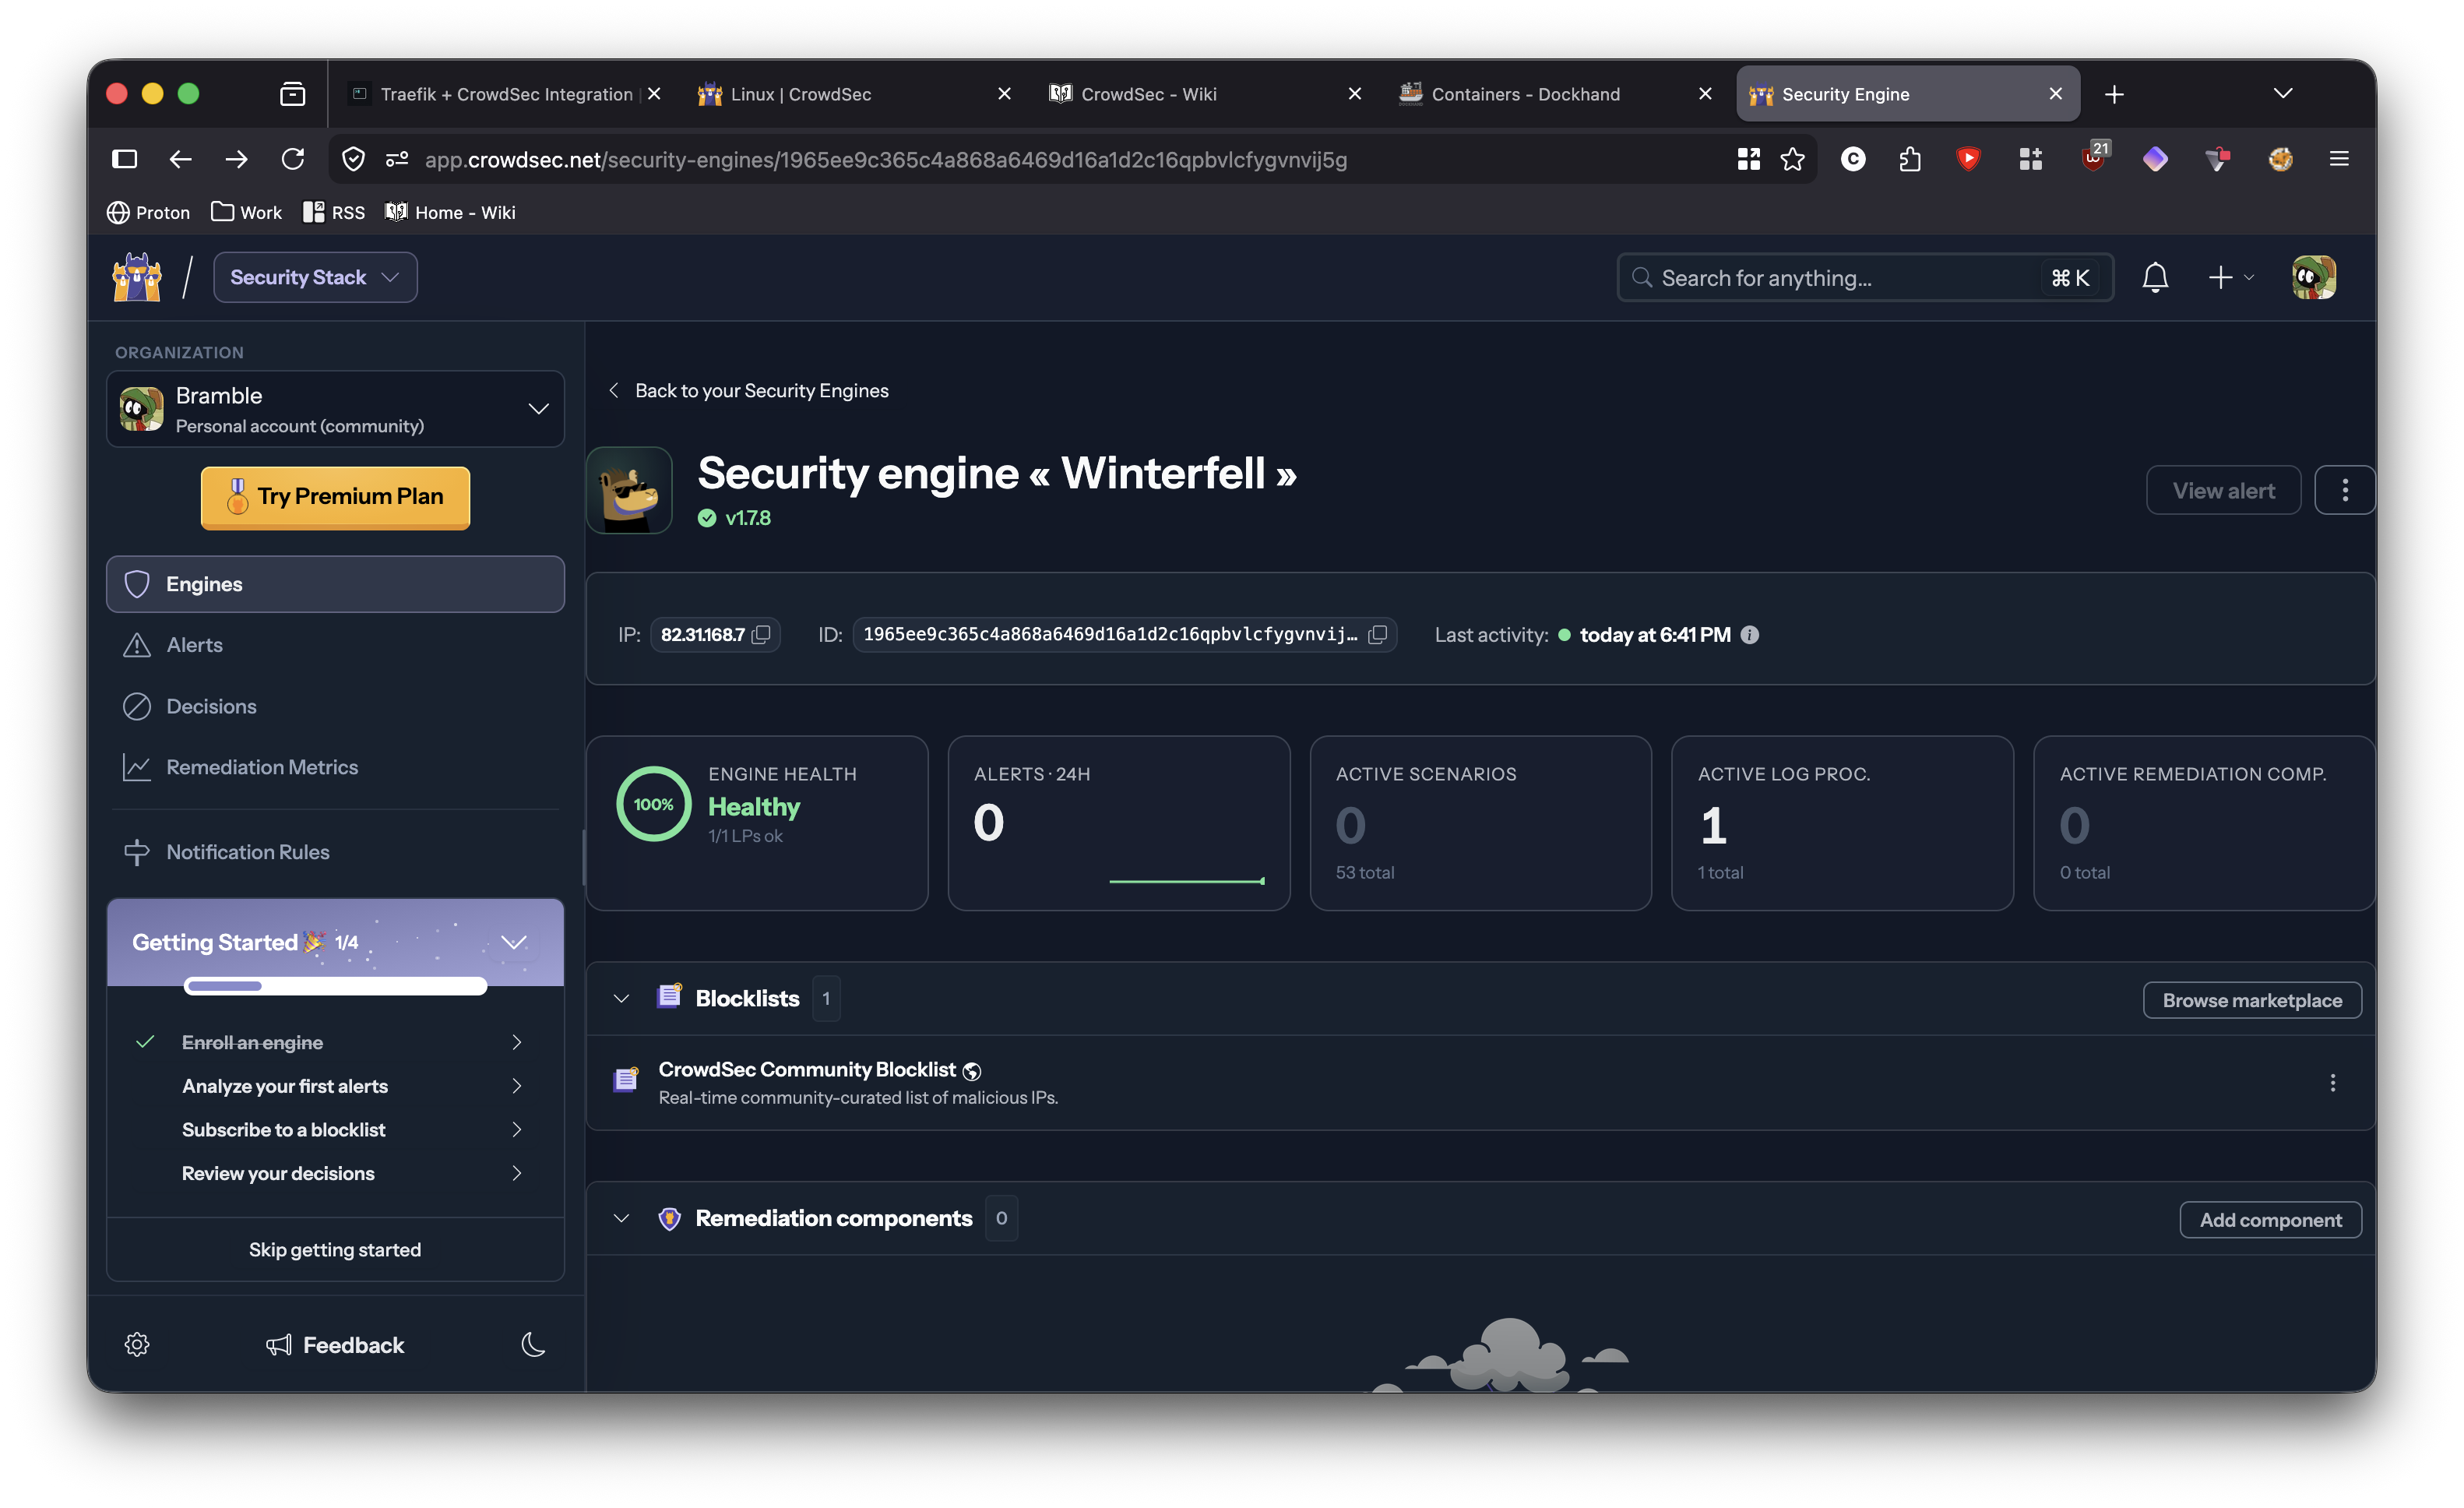The image size is (2464, 1508).
Task: Go to Decisions in the sidebar
Action: coord(335,706)
